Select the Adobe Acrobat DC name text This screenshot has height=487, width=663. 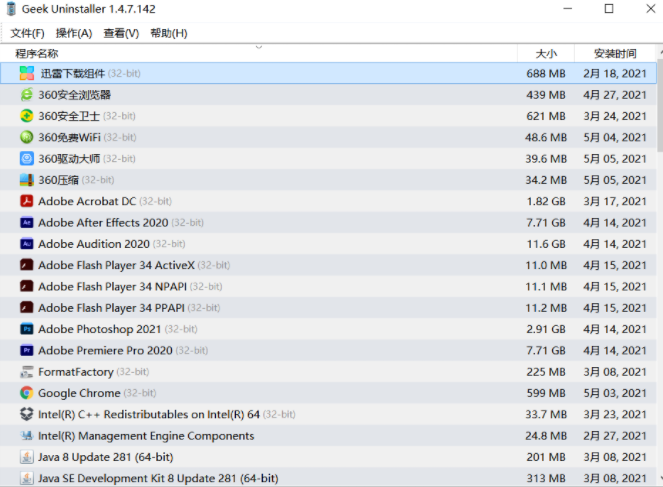(x=87, y=201)
